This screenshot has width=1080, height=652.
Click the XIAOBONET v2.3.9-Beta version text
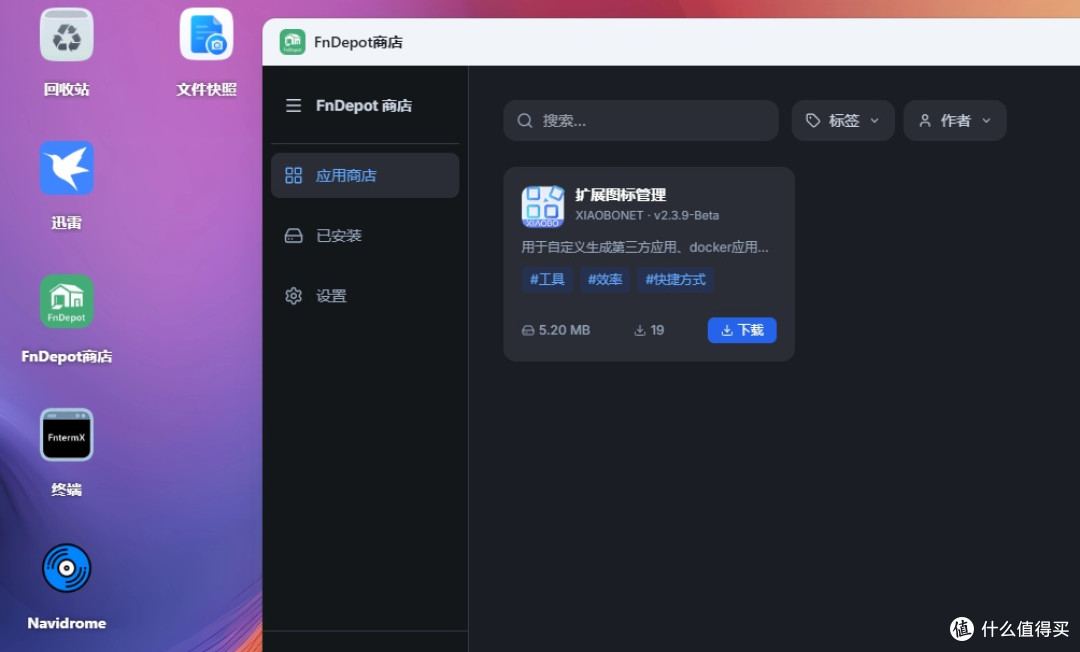(x=647, y=215)
